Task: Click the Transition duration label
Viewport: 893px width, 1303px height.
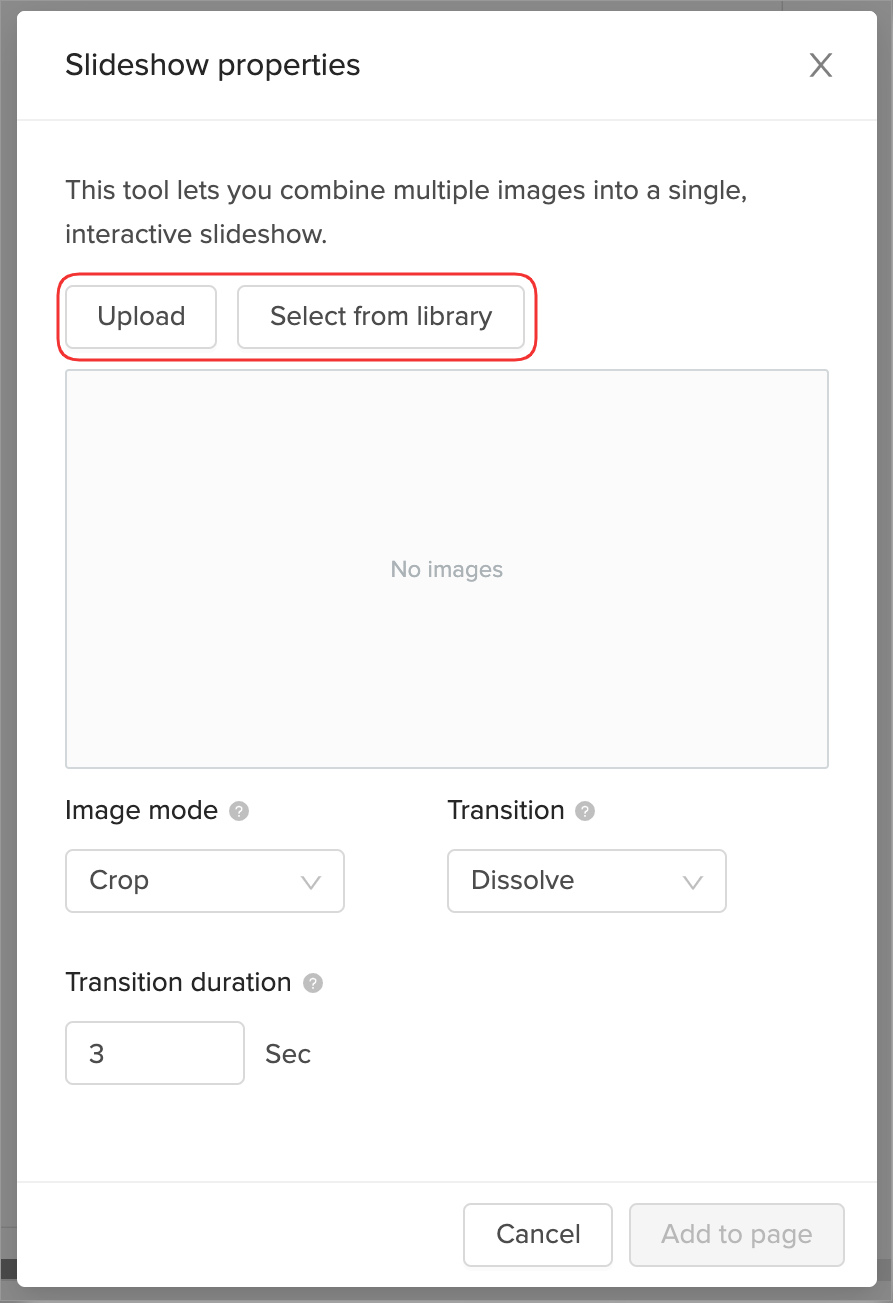Action: 178,982
